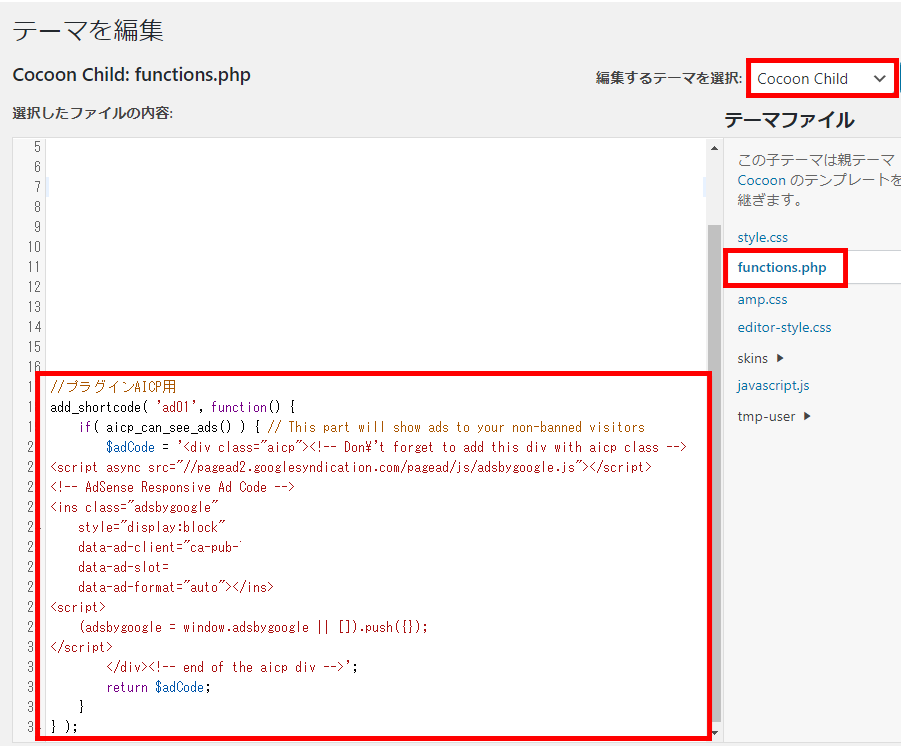The width and height of the screenshot is (904, 750).
Task: Click the script async src googlesyndication line
Action: [351, 467]
